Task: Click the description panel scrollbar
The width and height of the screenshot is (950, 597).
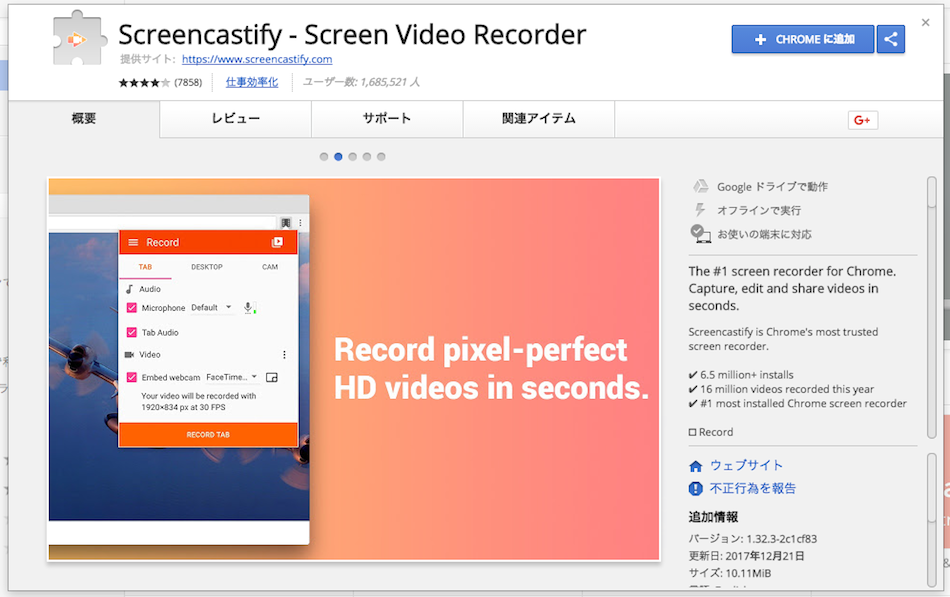Action: point(932,307)
